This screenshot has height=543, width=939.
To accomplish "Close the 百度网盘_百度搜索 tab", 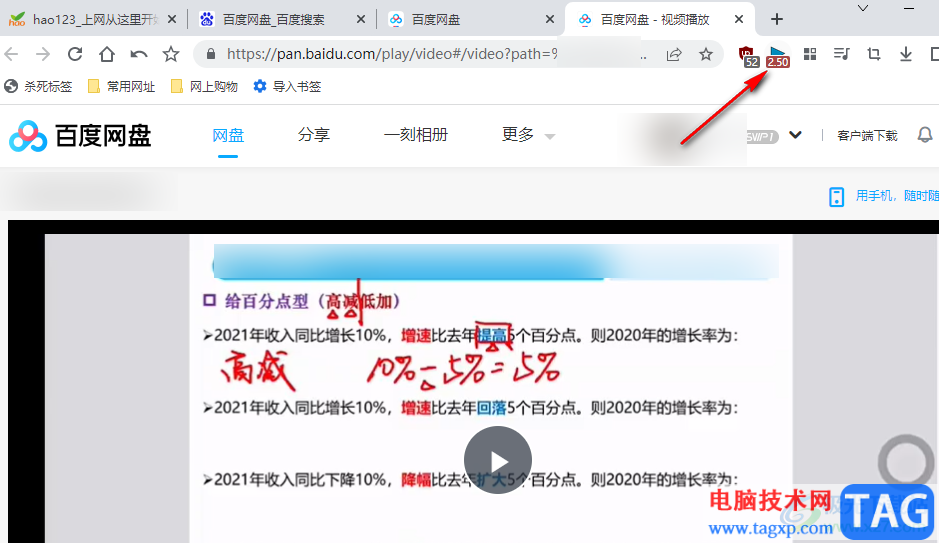I will (361, 19).
